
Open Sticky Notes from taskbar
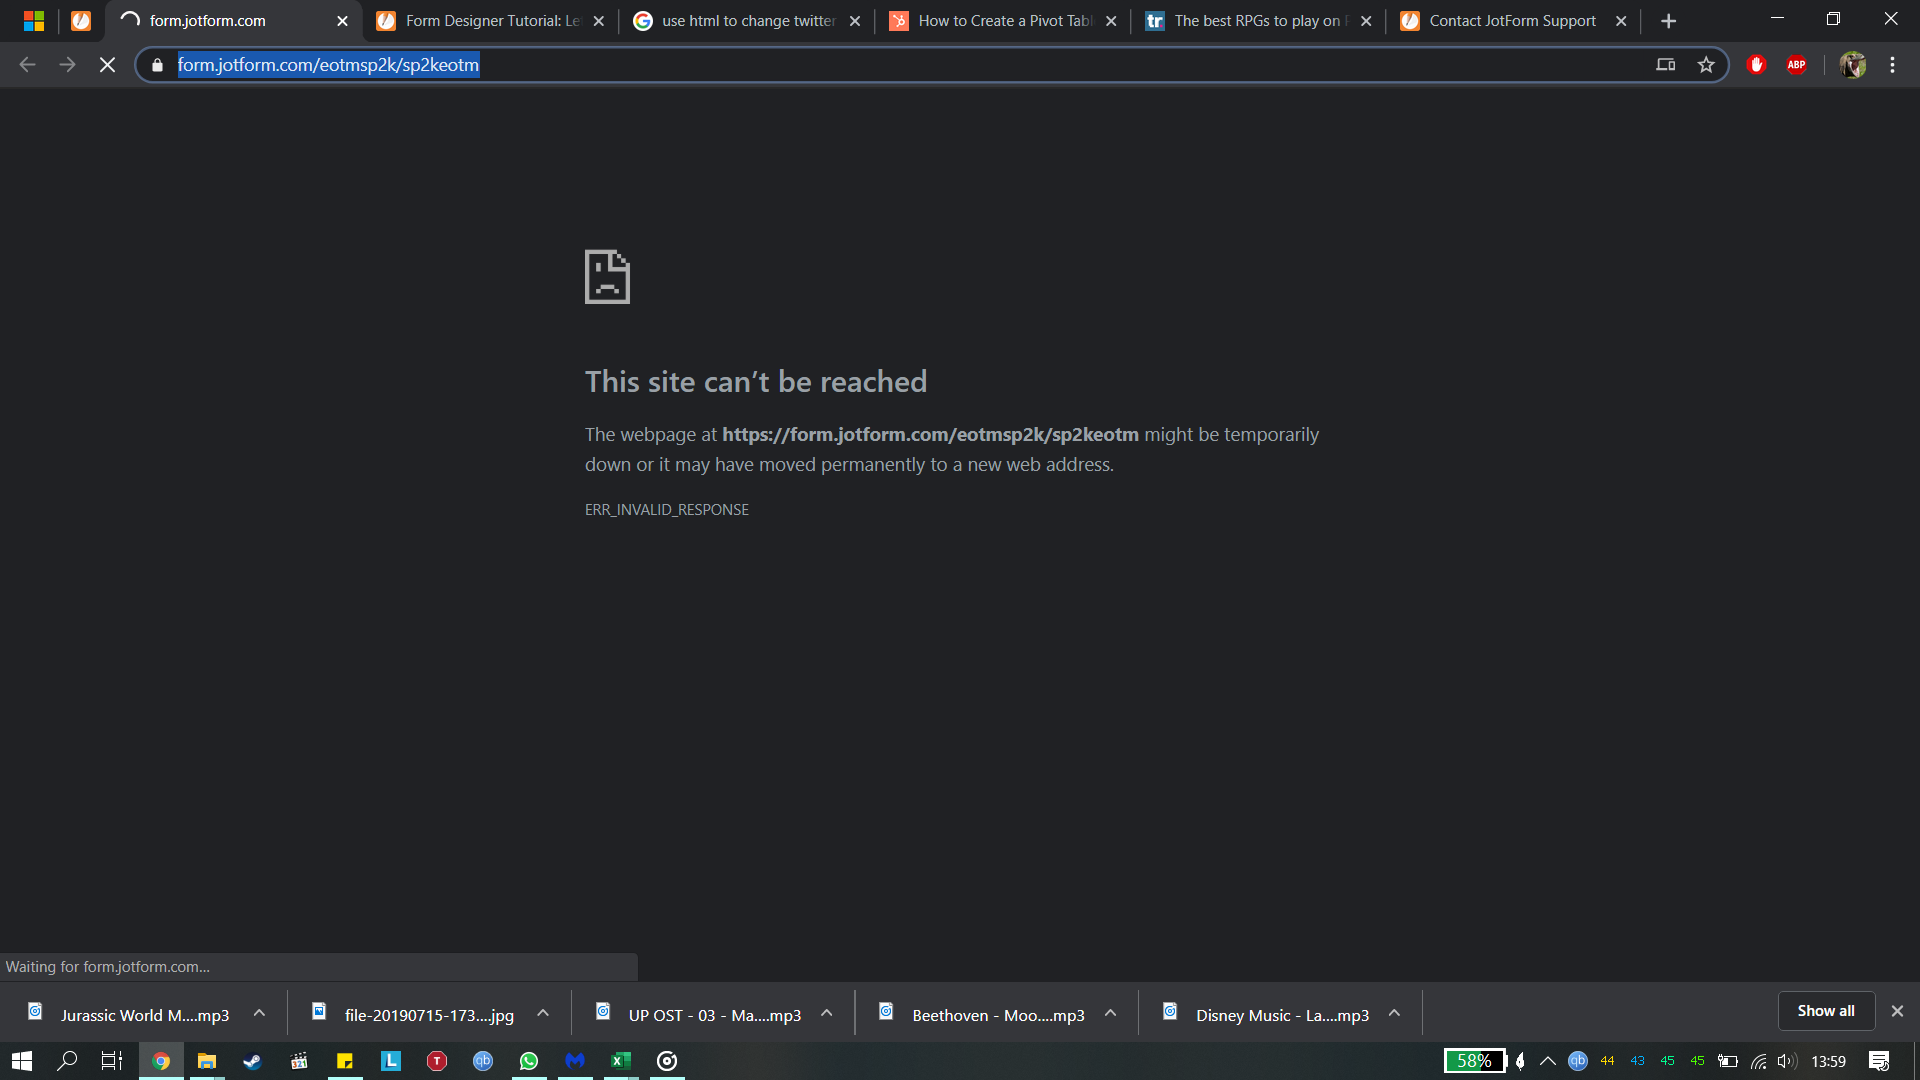click(345, 1061)
